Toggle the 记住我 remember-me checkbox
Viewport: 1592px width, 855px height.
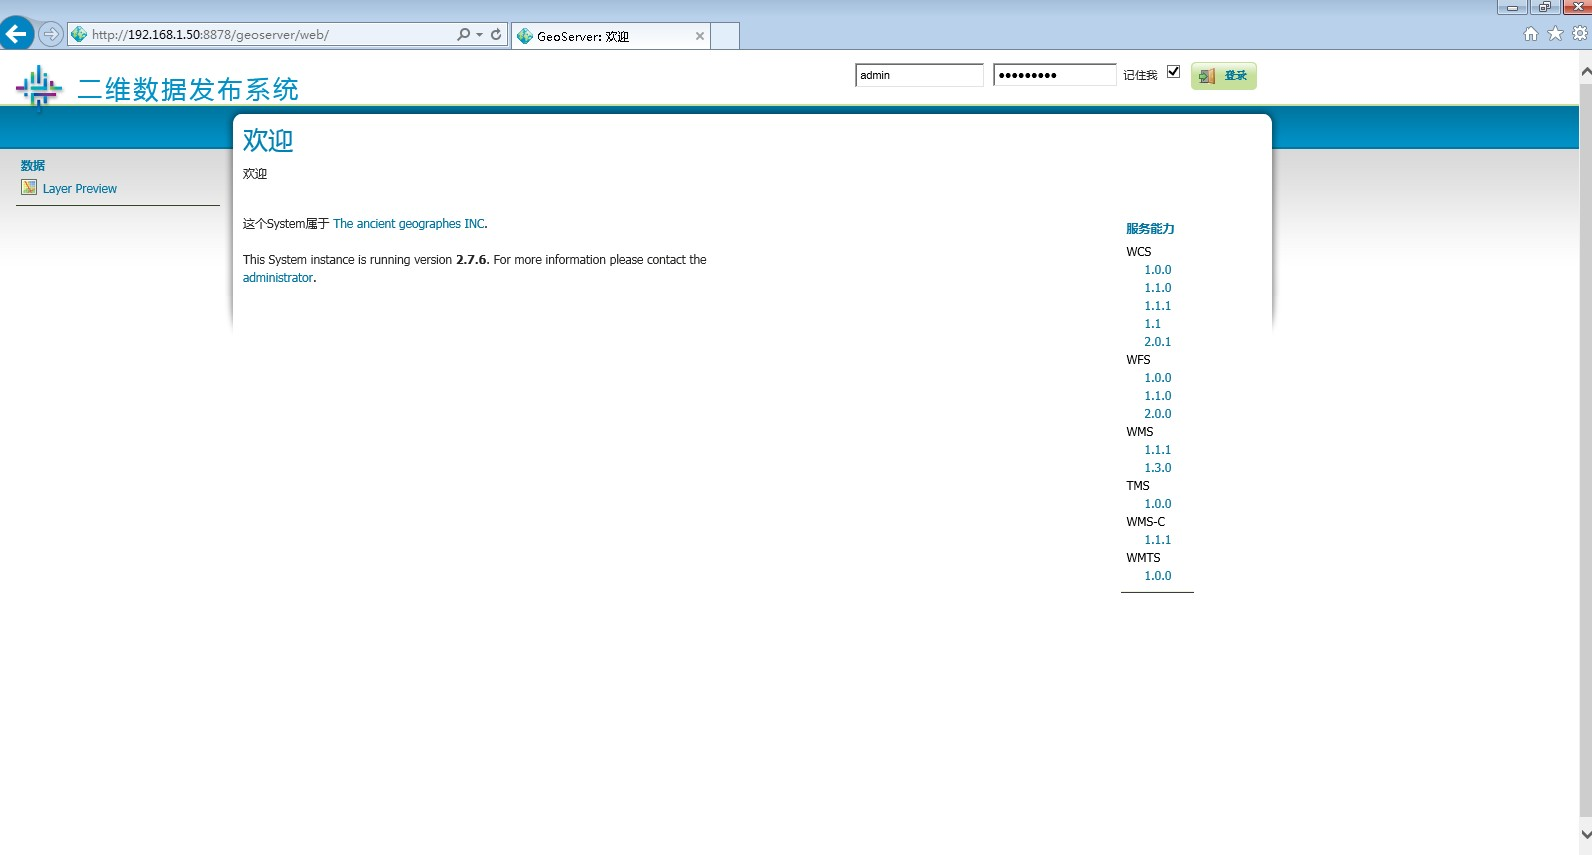pos(1174,72)
